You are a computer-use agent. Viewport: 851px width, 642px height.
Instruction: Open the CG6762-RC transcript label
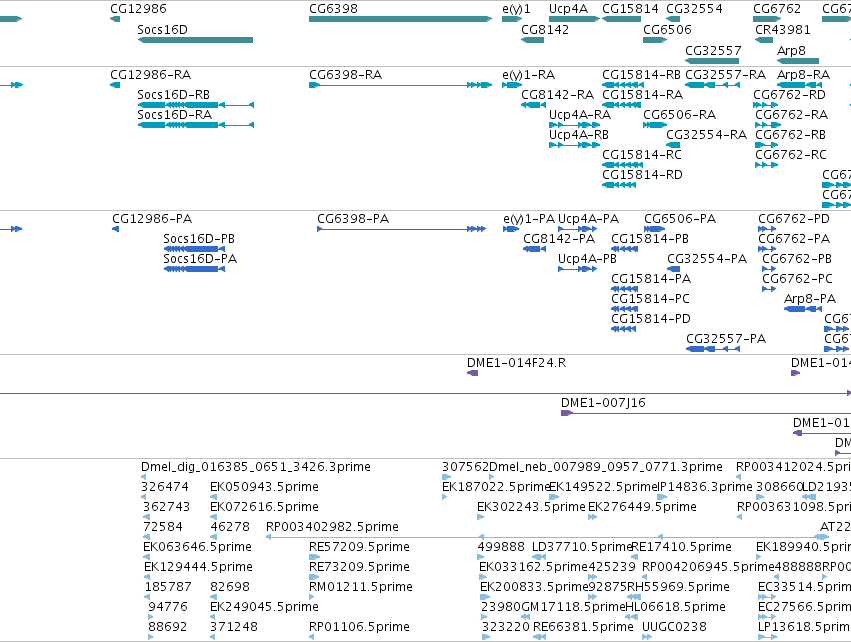(x=791, y=155)
